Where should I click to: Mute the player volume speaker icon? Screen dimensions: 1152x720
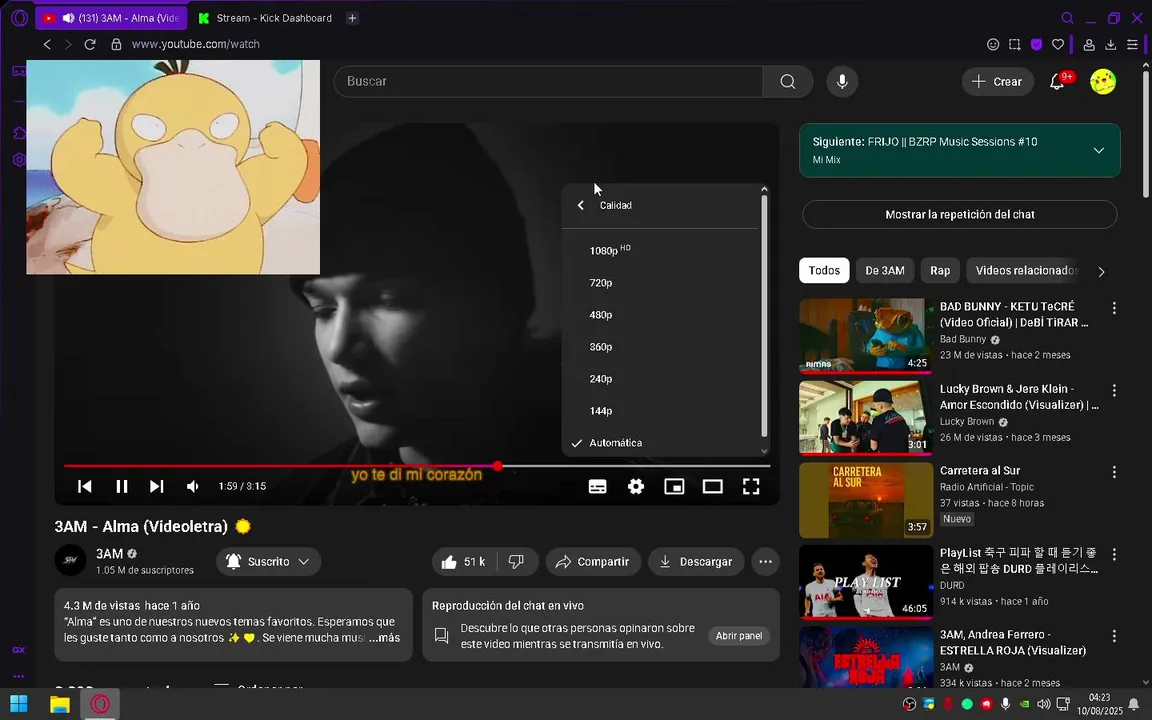192,486
